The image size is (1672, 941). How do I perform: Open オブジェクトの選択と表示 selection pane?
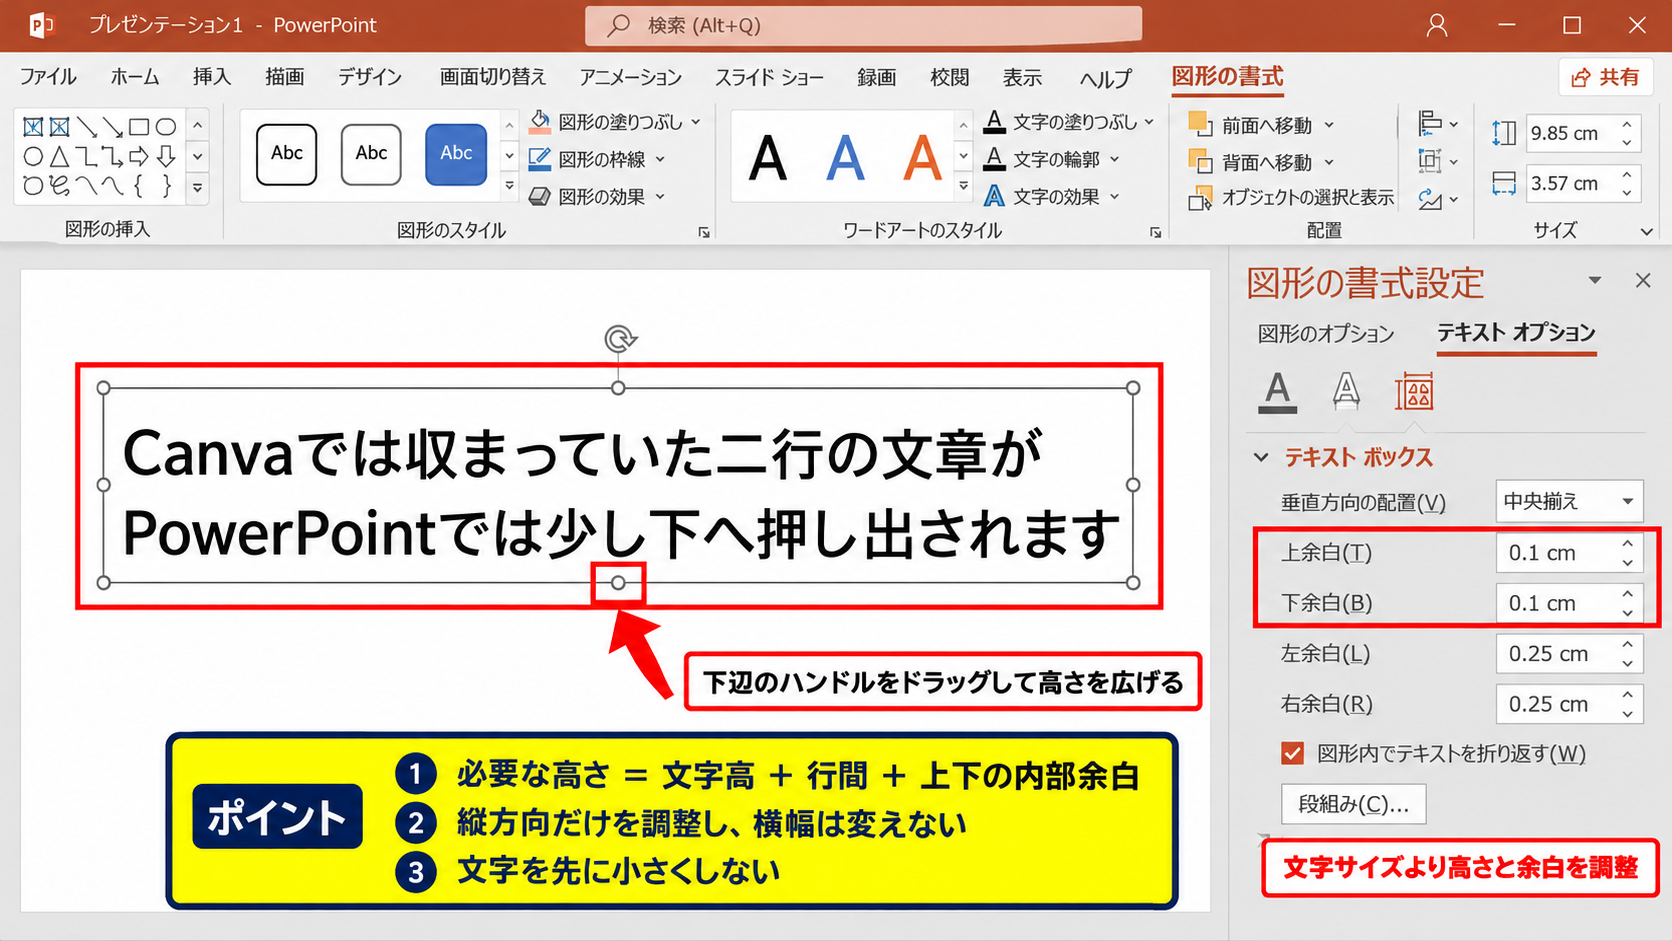pyautogui.click(x=1291, y=198)
